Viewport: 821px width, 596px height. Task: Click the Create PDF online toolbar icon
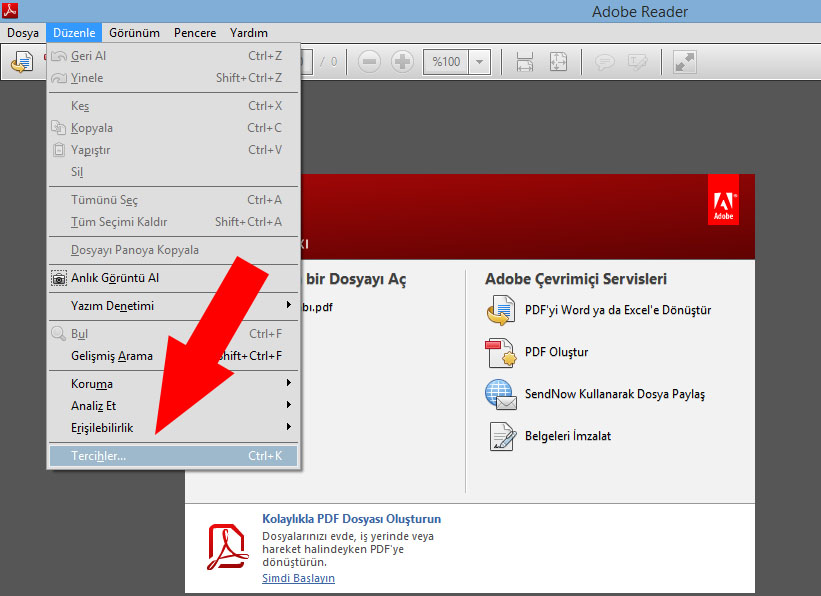[22, 62]
